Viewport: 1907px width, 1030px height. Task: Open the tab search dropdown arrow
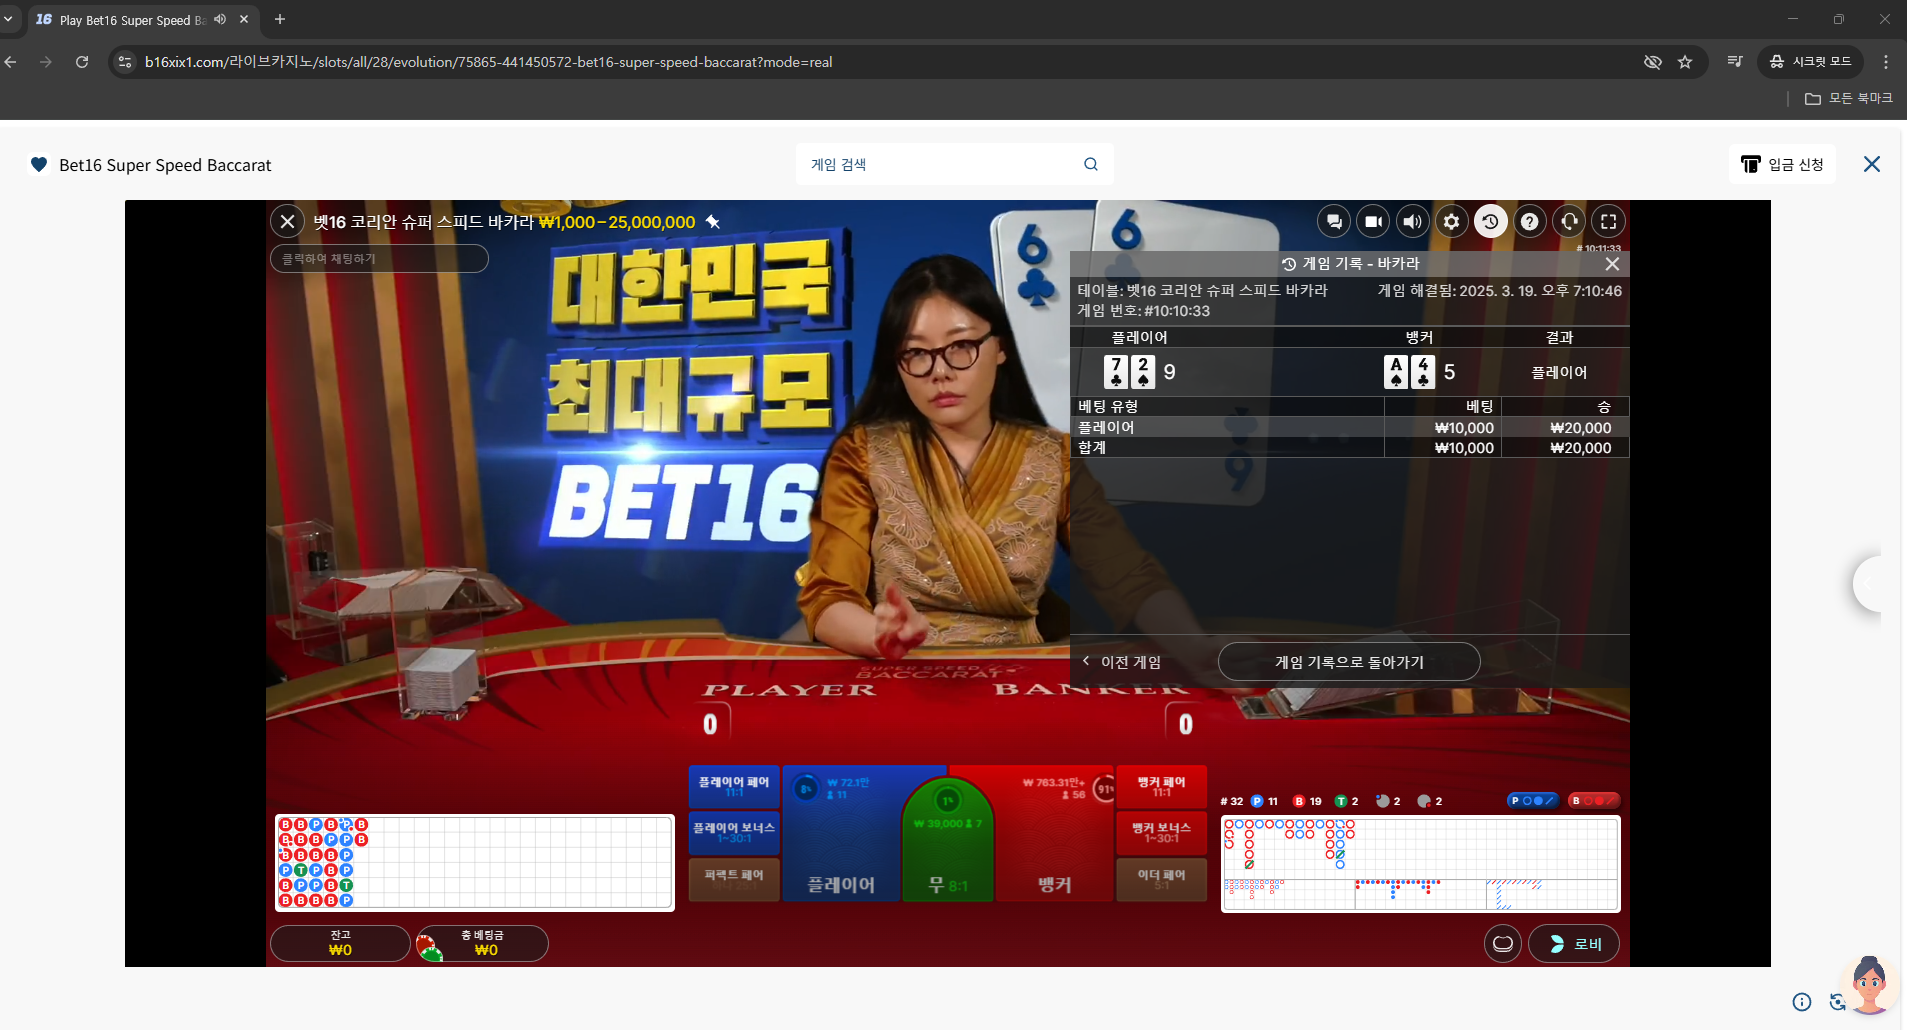9,19
